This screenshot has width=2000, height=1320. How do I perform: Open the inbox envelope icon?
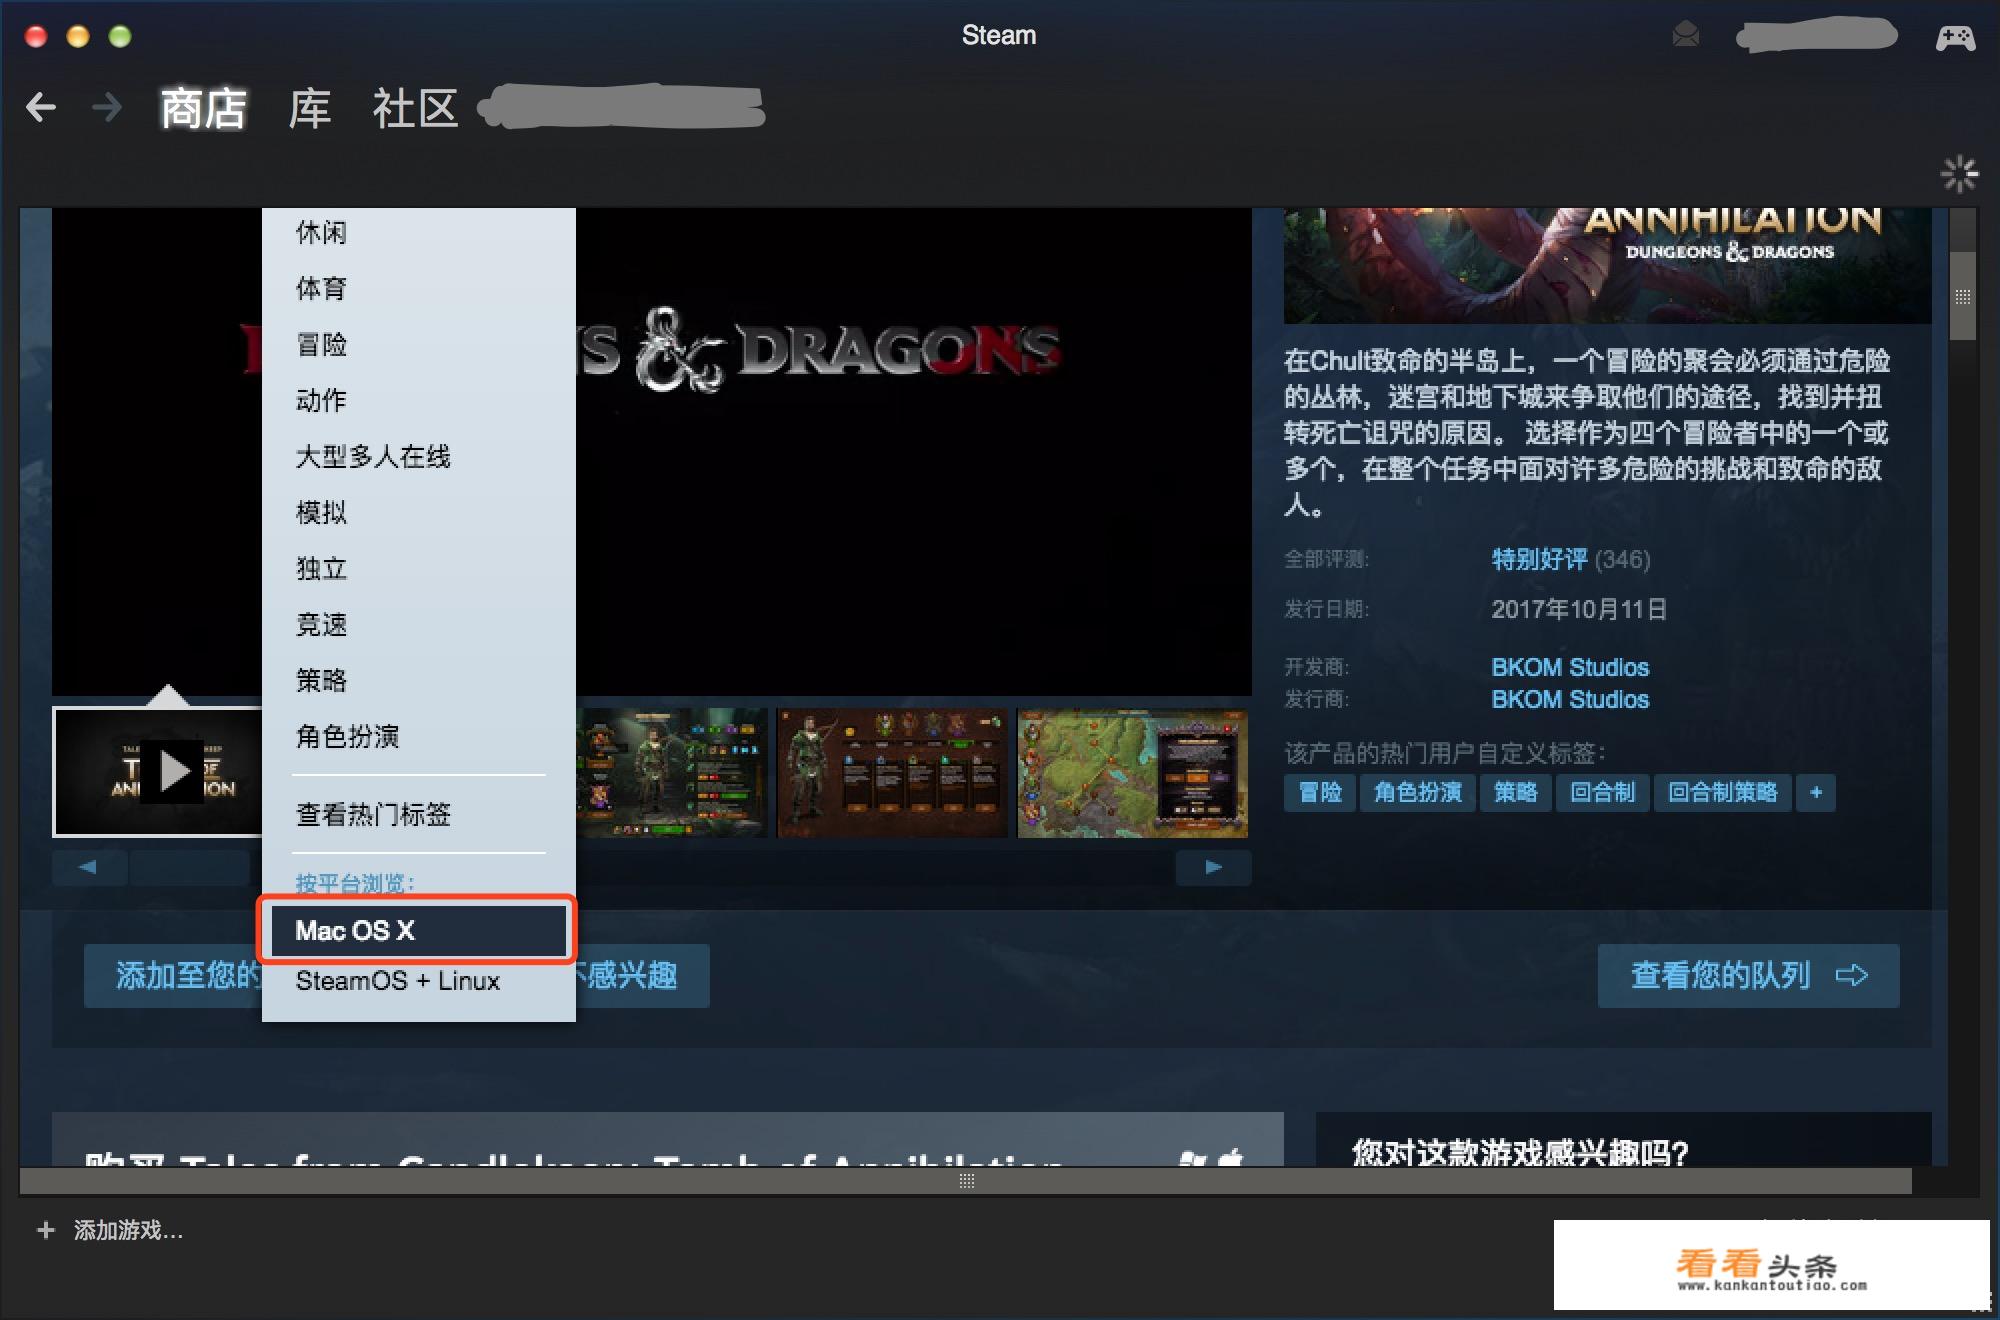pyautogui.click(x=1686, y=35)
